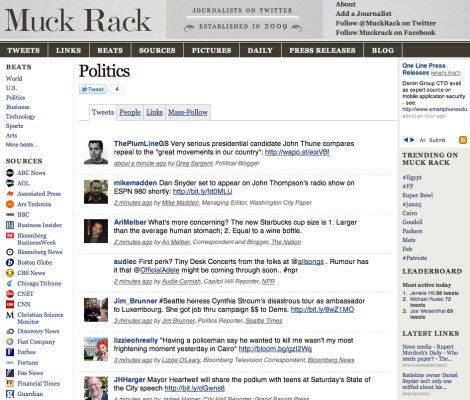Click the Bloomberg News icon

(10, 252)
